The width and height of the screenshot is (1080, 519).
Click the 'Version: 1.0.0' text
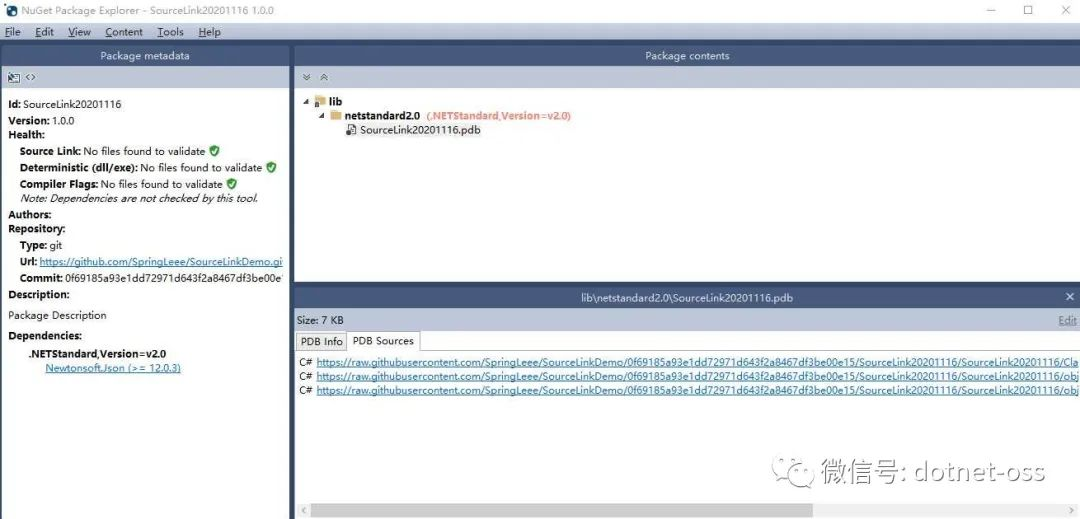pyautogui.click(x=41, y=120)
